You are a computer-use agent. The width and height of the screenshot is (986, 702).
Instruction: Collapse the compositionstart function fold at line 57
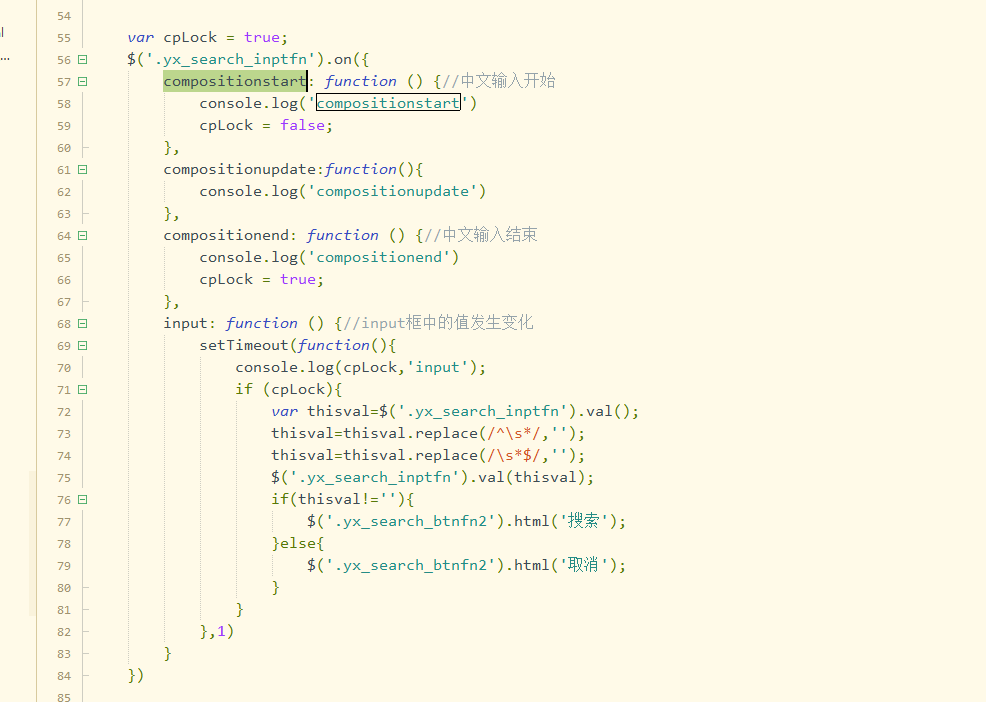(82, 82)
